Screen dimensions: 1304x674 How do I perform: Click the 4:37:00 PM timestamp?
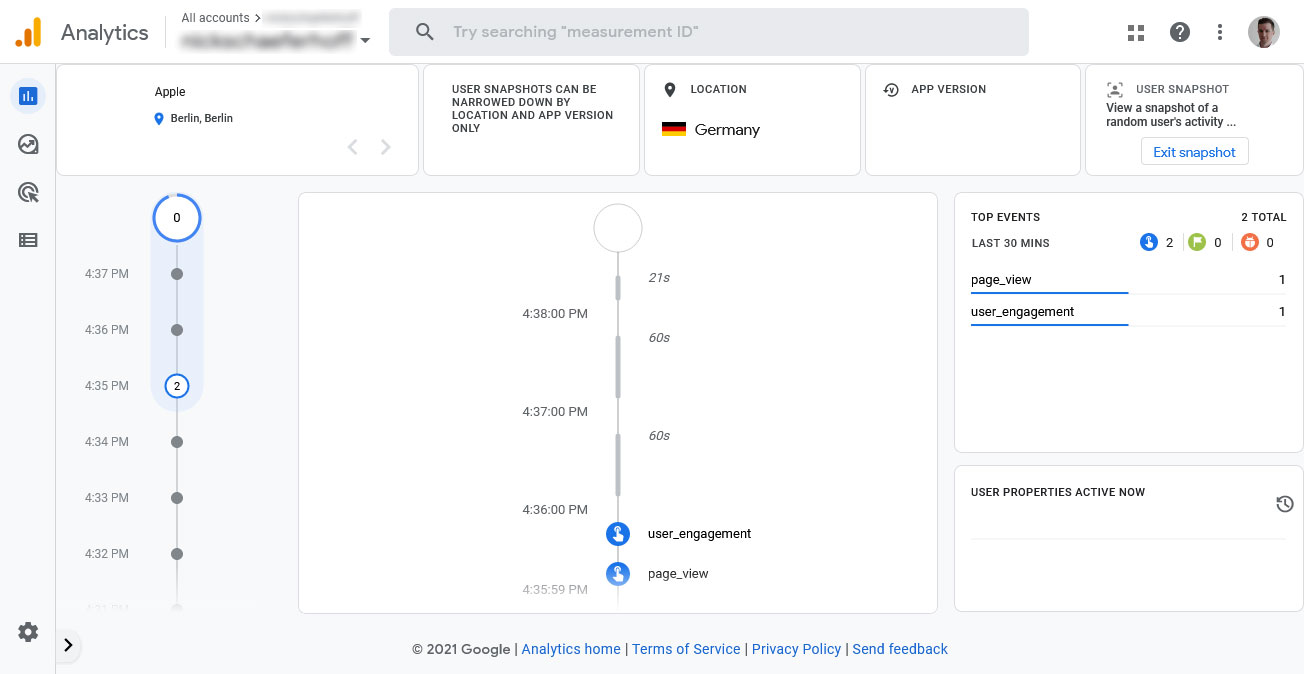[555, 411]
